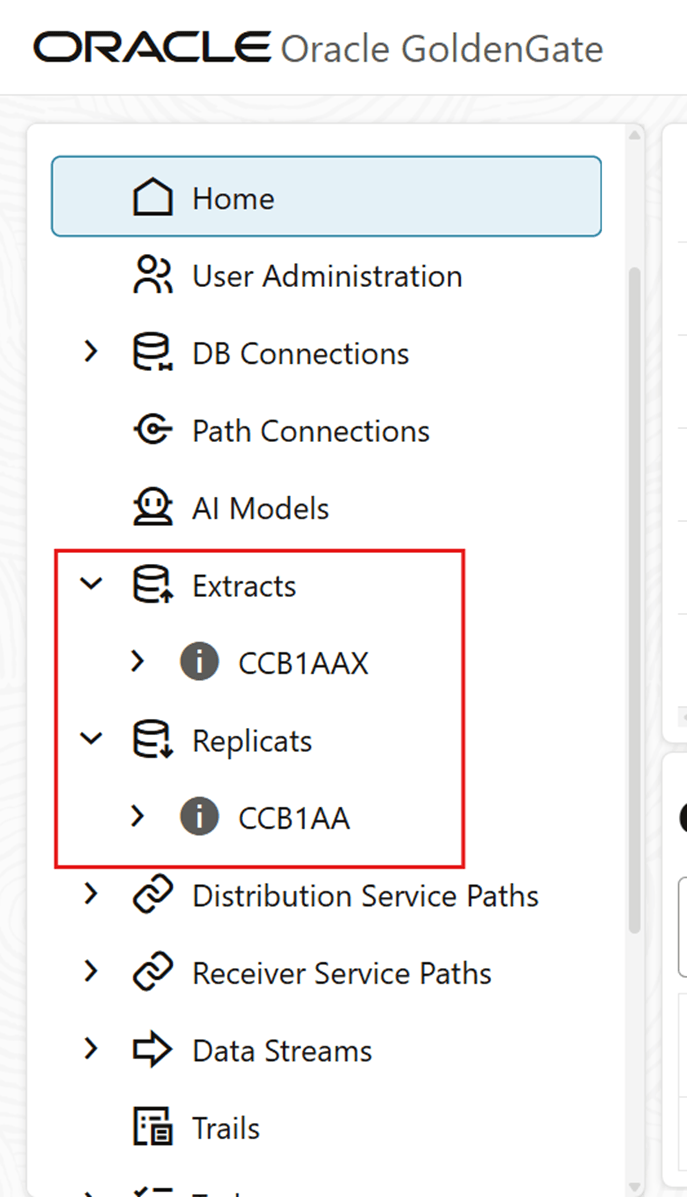The width and height of the screenshot is (687, 1197).
Task: Click the AI Models icon
Action: point(151,507)
